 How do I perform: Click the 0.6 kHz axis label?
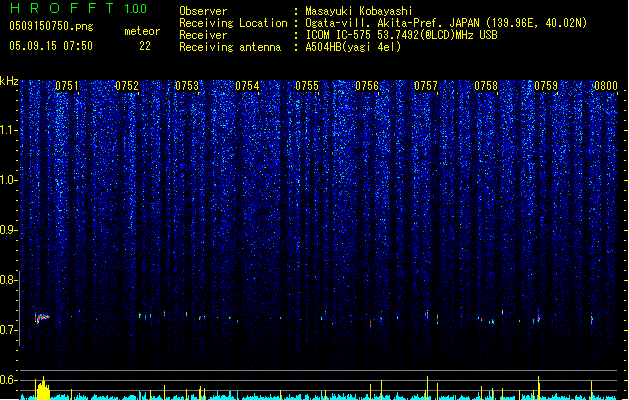pos(8,380)
